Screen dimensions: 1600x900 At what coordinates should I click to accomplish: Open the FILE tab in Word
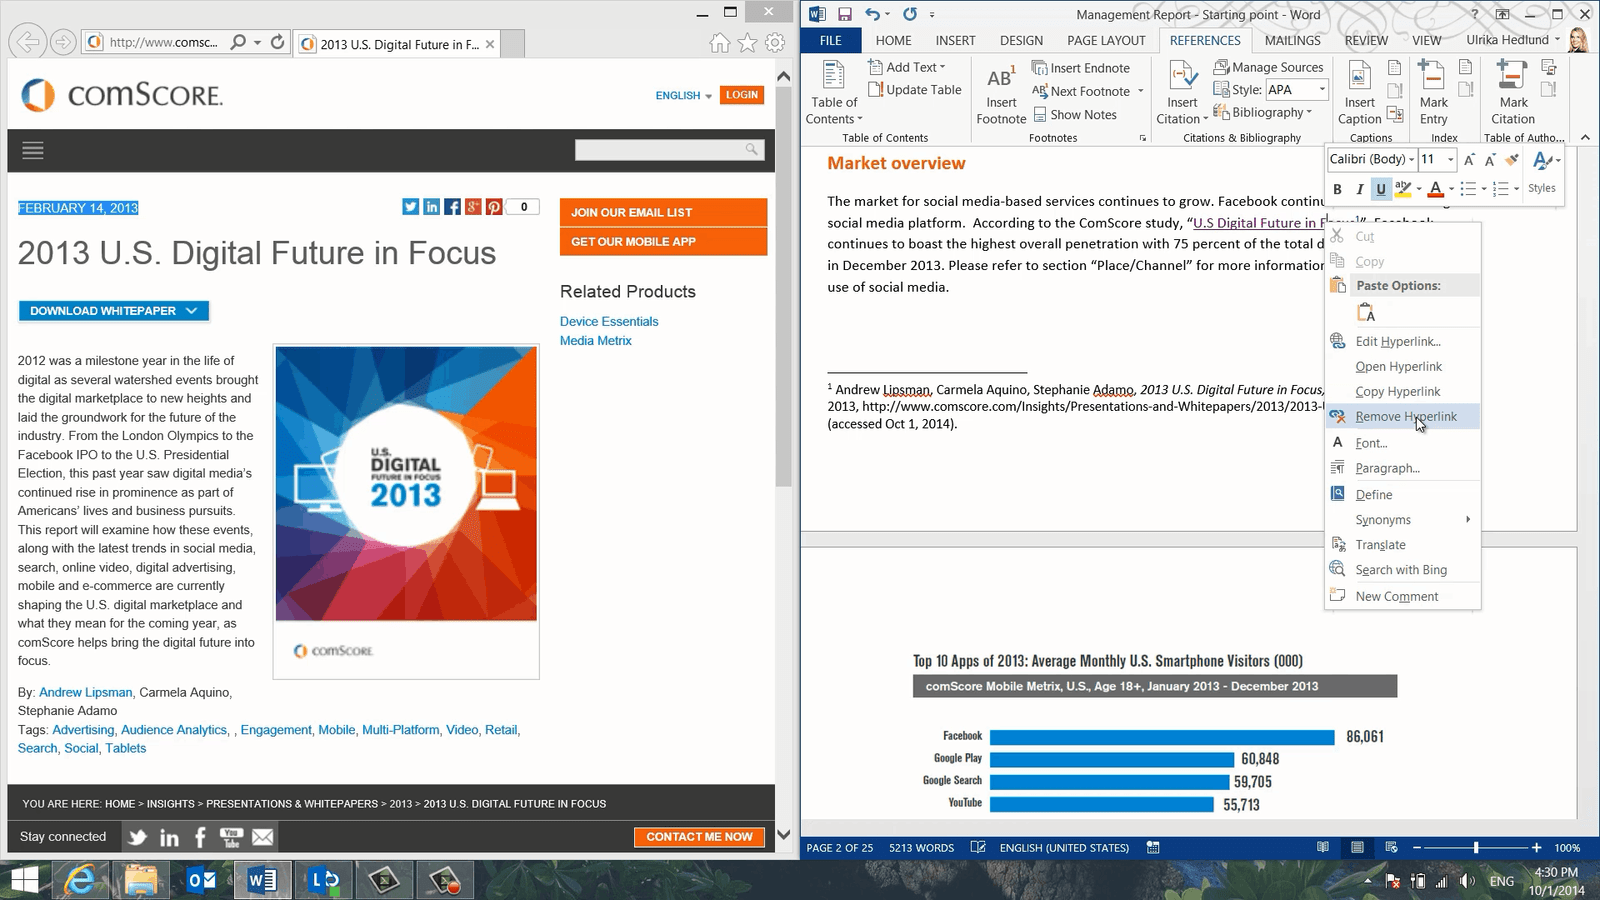tap(831, 40)
